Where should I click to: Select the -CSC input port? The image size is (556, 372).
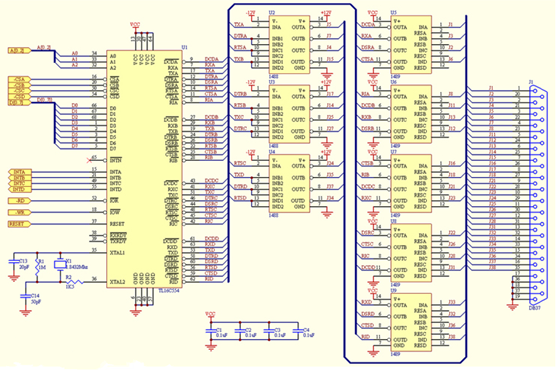tap(19, 91)
